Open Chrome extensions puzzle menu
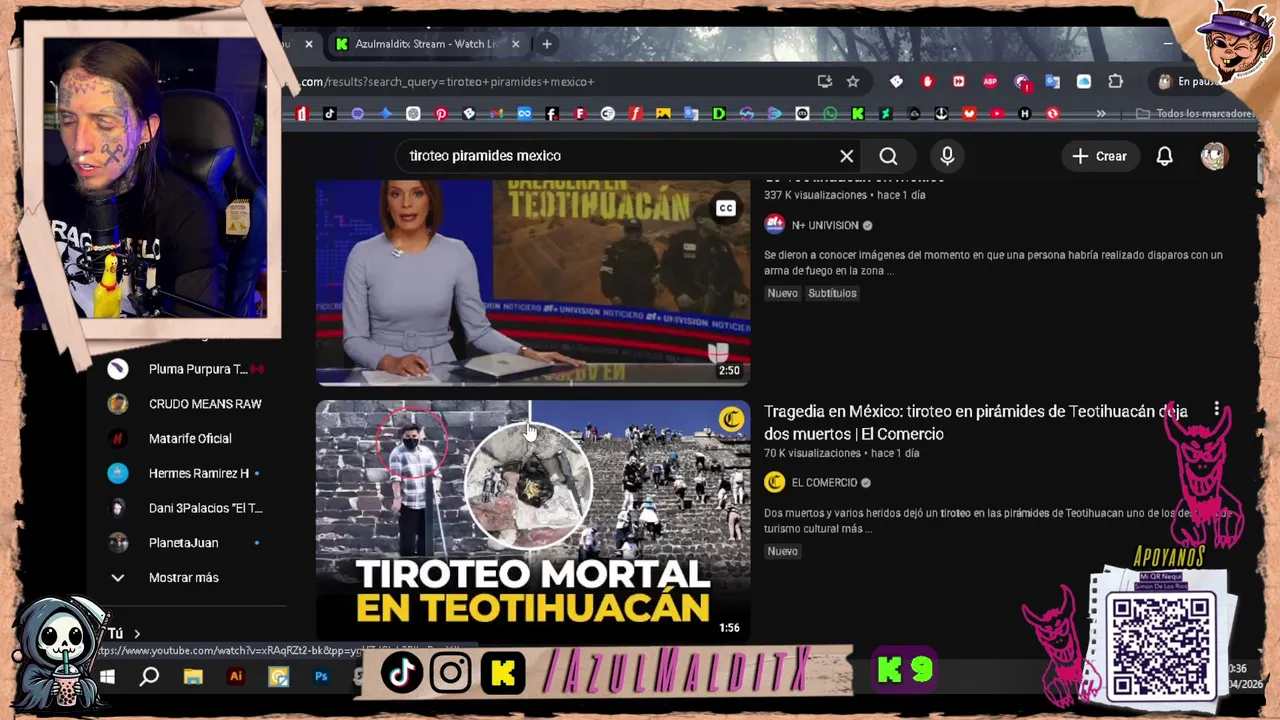 coord(1115,82)
